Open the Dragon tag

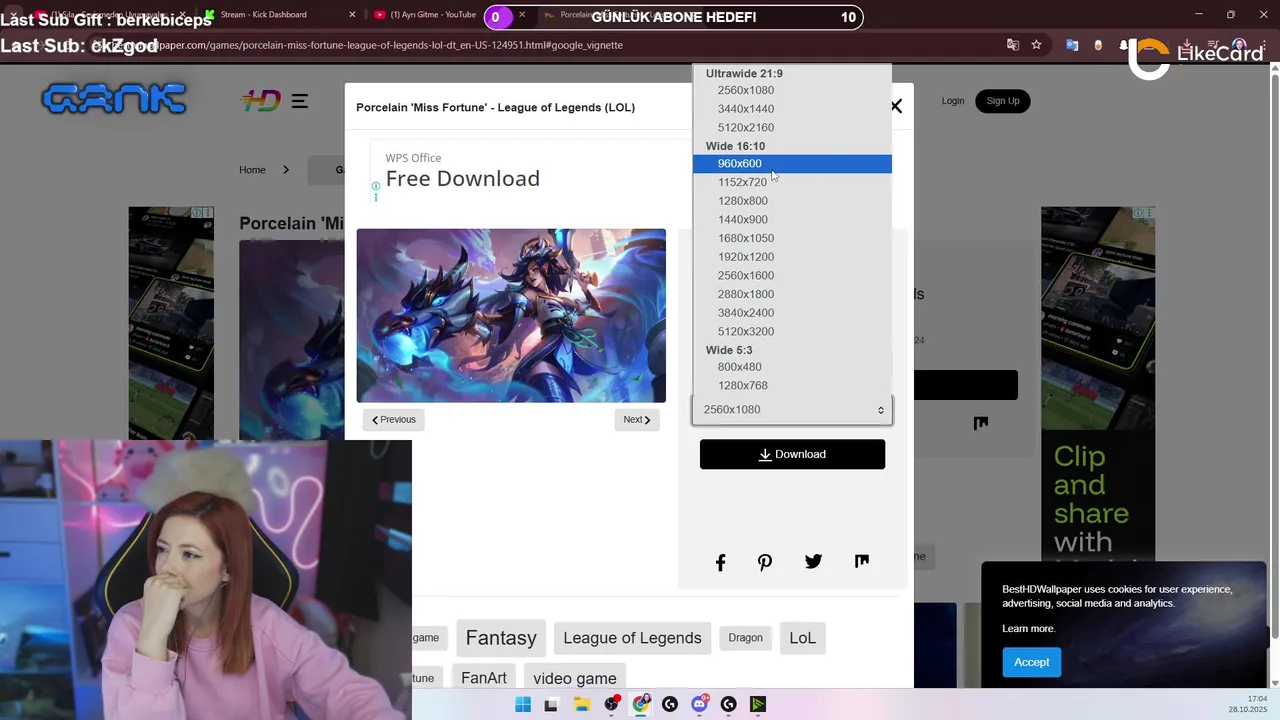(x=745, y=638)
